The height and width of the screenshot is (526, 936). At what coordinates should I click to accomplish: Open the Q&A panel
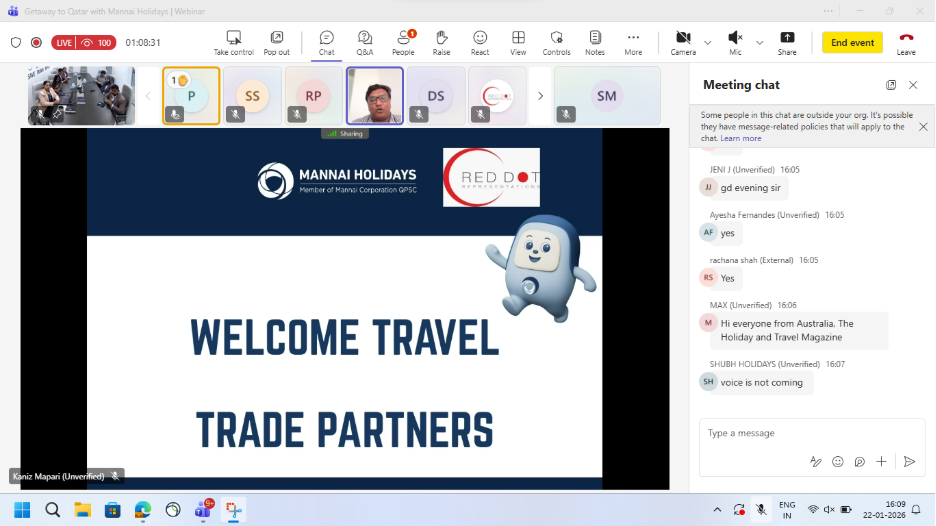[x=365, y=42]
